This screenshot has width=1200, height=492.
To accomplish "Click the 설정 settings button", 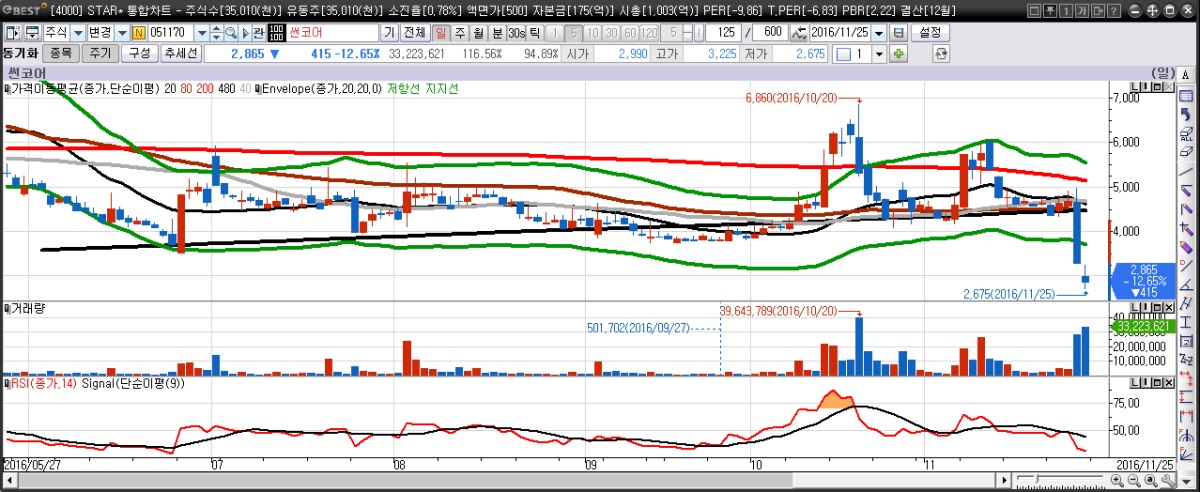I will coord(929,33).
